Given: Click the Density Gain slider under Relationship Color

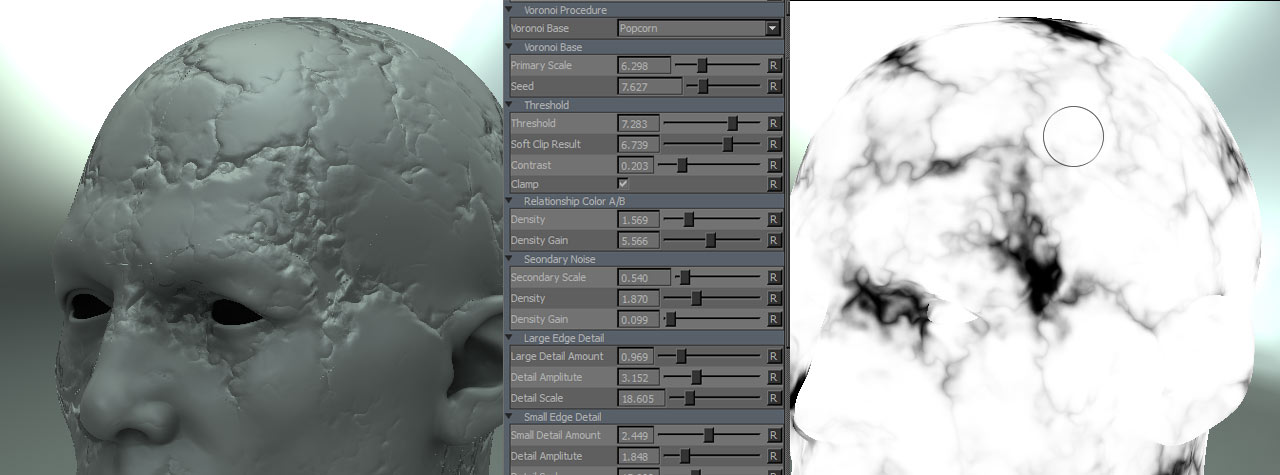Looking at the screenshot, I should 711,241.
